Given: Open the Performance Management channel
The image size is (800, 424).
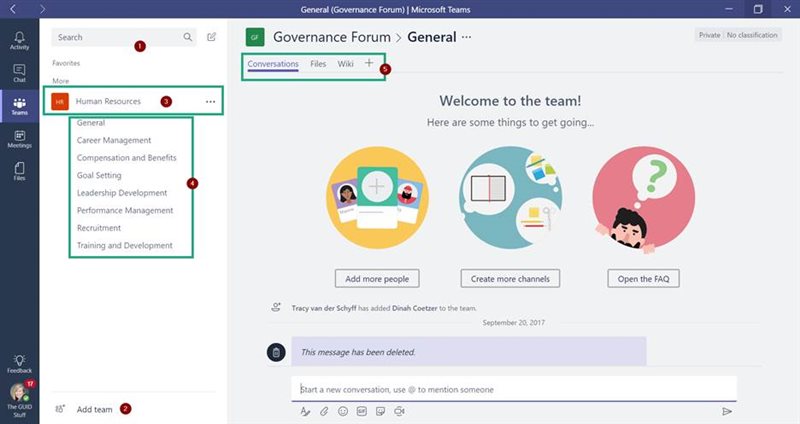Looking at the screenshot, I should [x=125, y=210].
